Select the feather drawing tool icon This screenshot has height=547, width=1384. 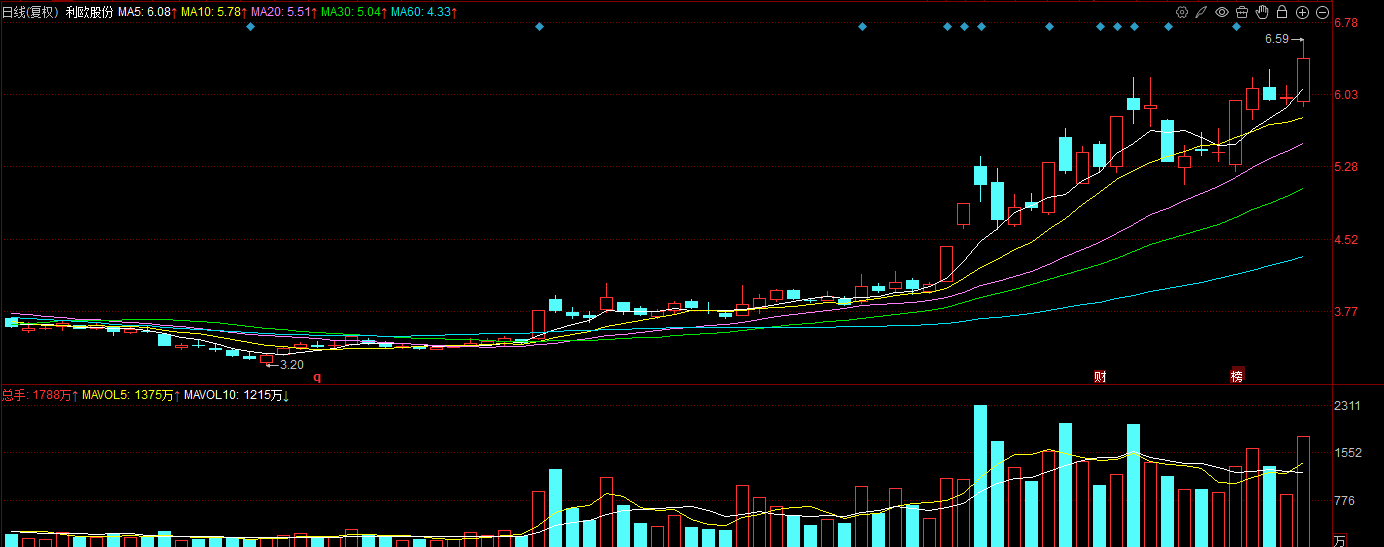[1201, 12]
